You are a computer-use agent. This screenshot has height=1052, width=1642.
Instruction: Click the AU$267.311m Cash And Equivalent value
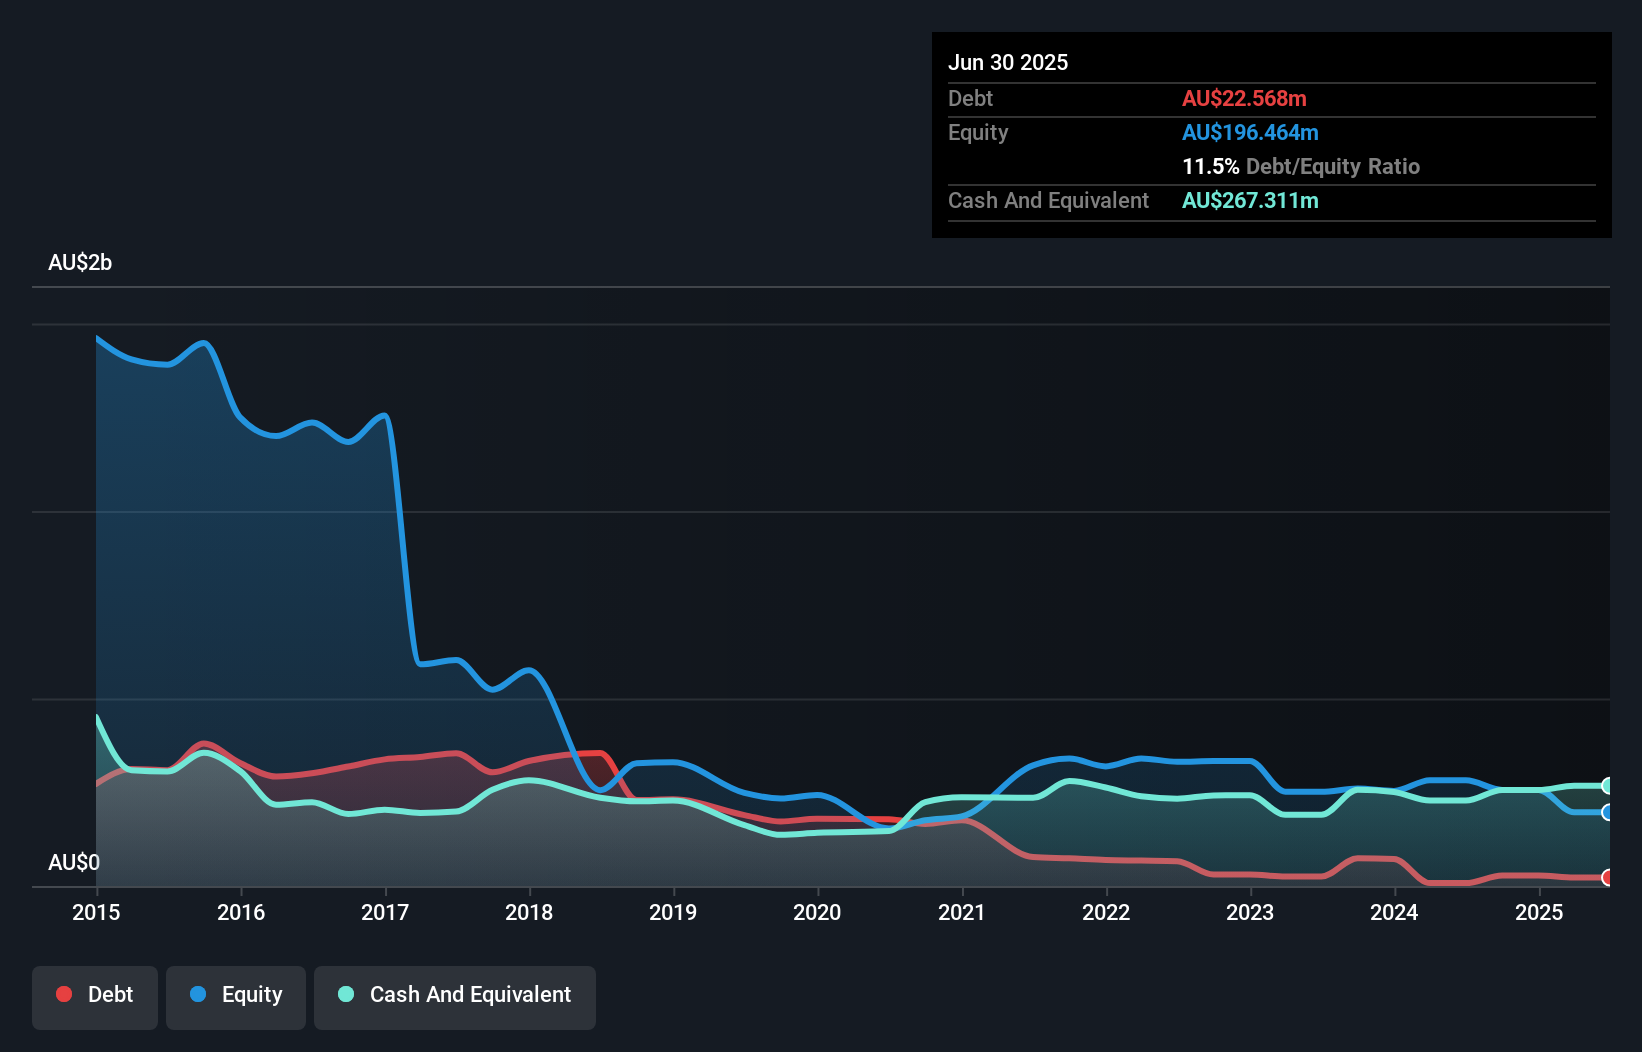[1250, 200]
